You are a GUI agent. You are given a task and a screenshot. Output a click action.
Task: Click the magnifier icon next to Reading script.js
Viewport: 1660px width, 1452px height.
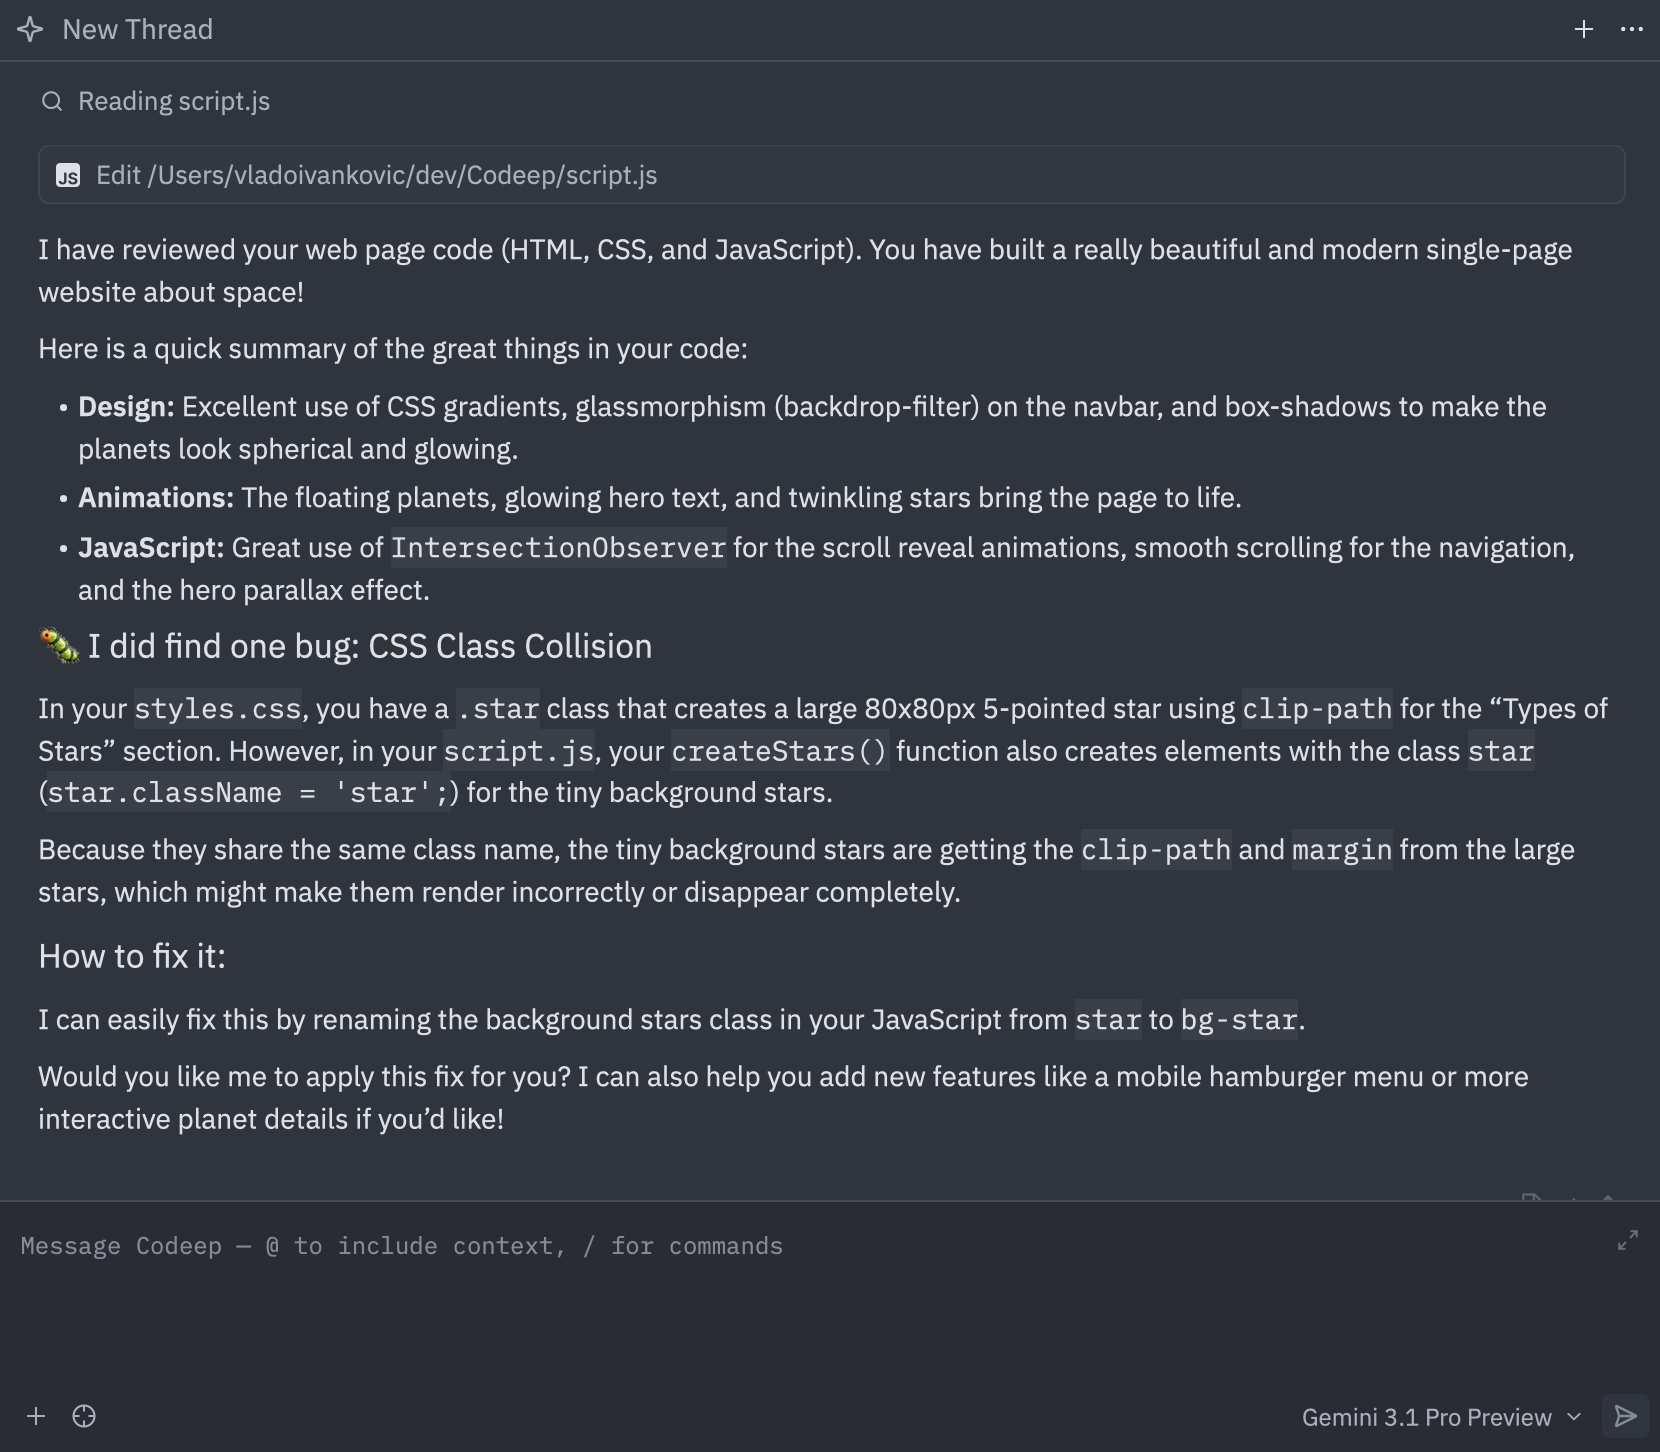(52, 100)
